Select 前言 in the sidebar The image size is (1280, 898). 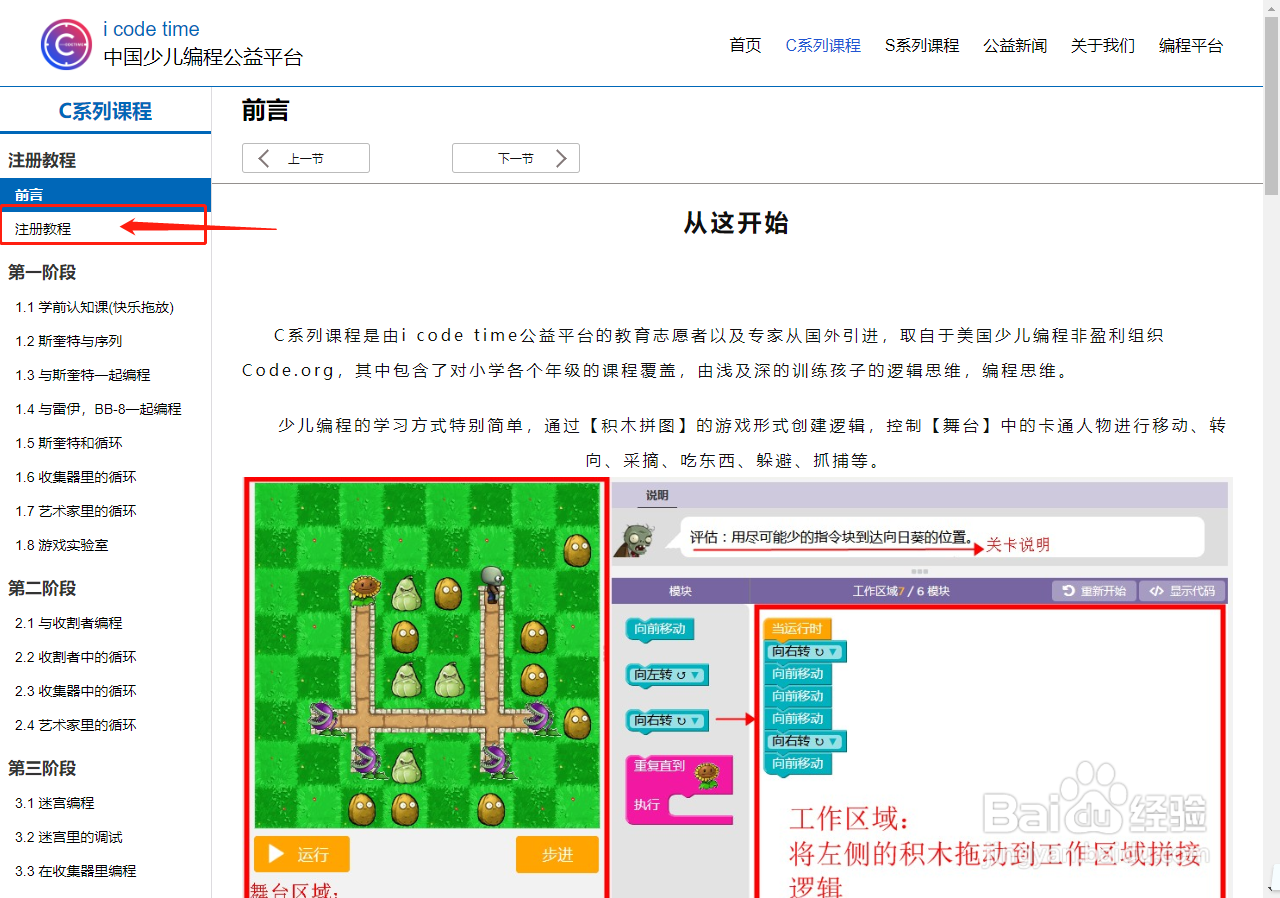click(105, 195)
